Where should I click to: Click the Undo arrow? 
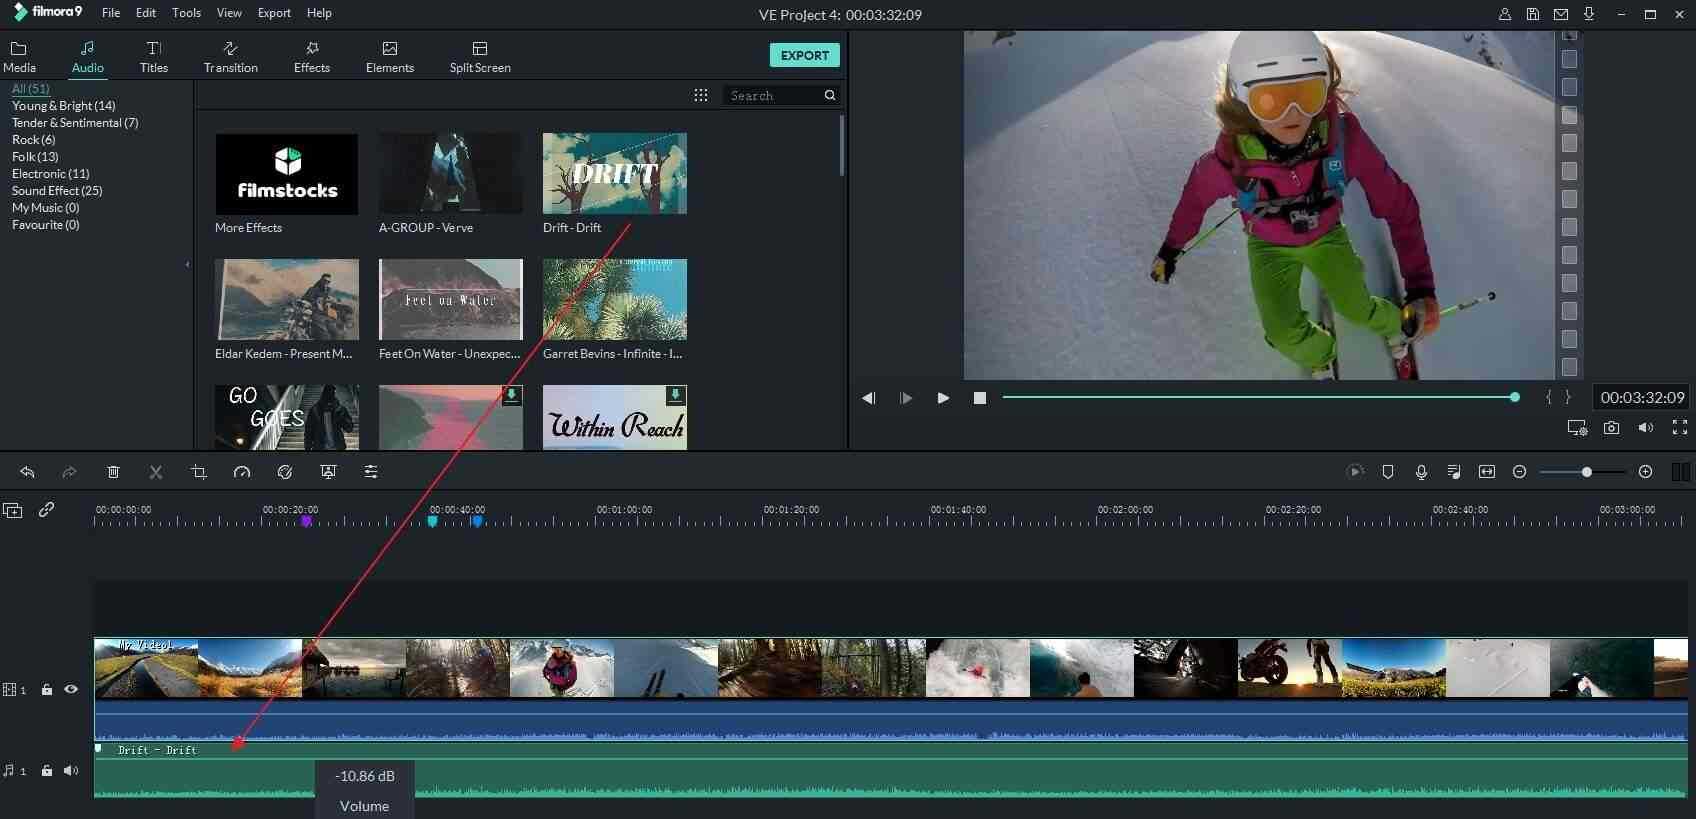pos(27,472)
